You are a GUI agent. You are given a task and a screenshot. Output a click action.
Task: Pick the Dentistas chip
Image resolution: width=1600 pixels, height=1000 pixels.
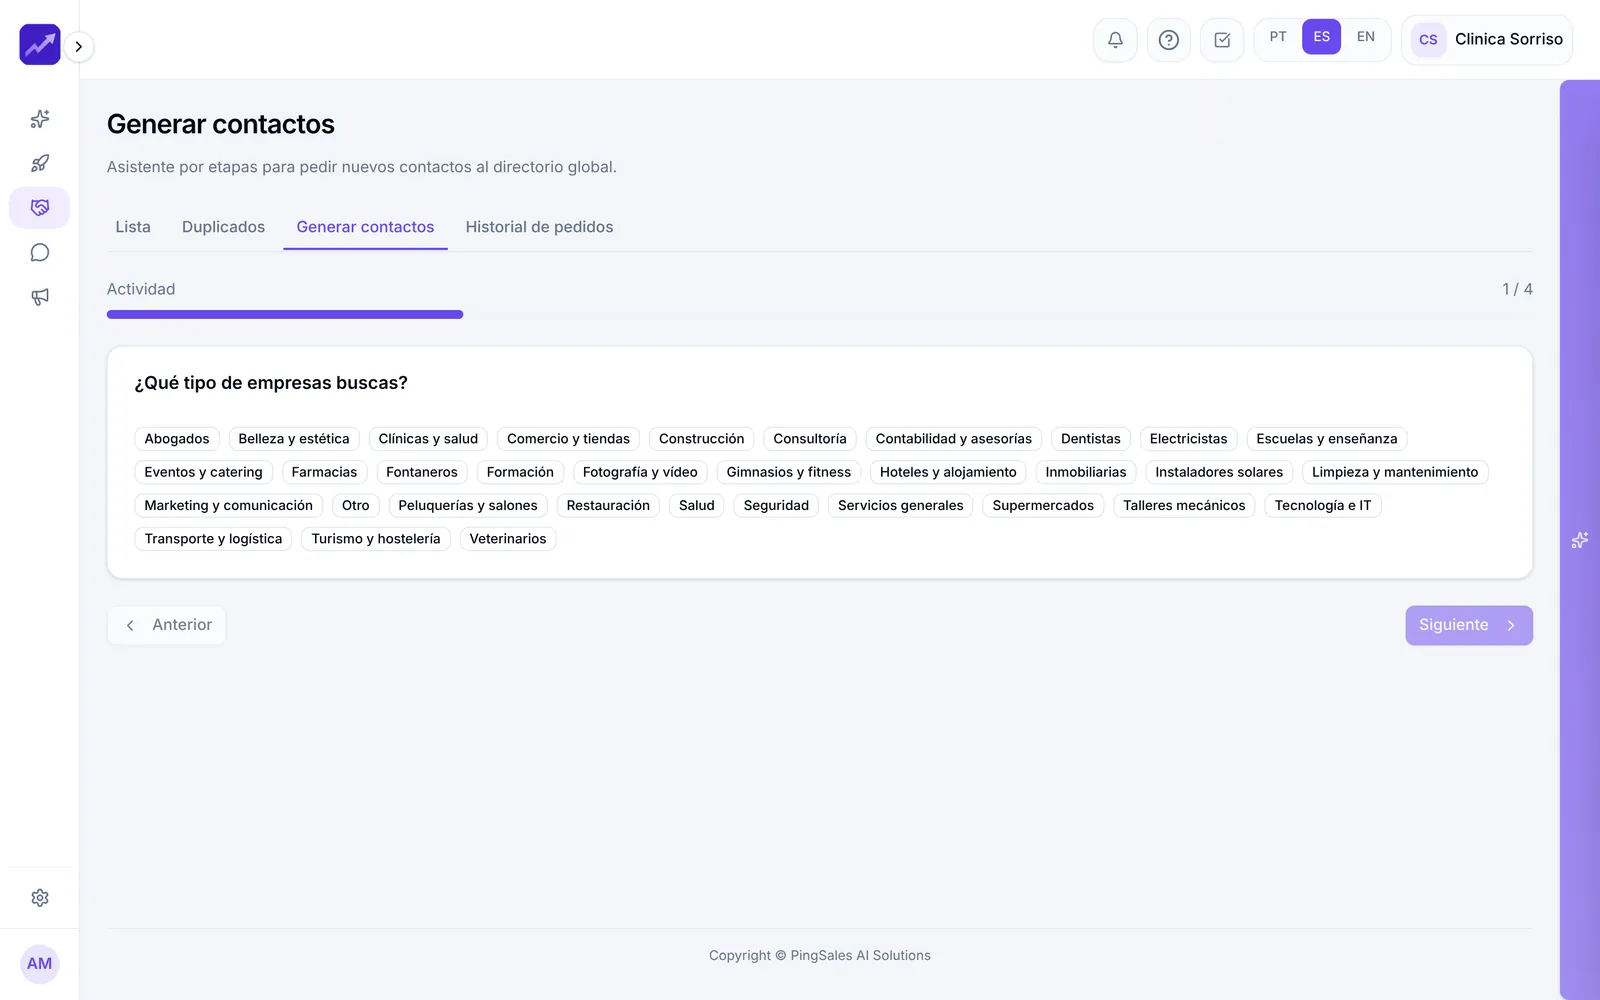pos(1091,439)
